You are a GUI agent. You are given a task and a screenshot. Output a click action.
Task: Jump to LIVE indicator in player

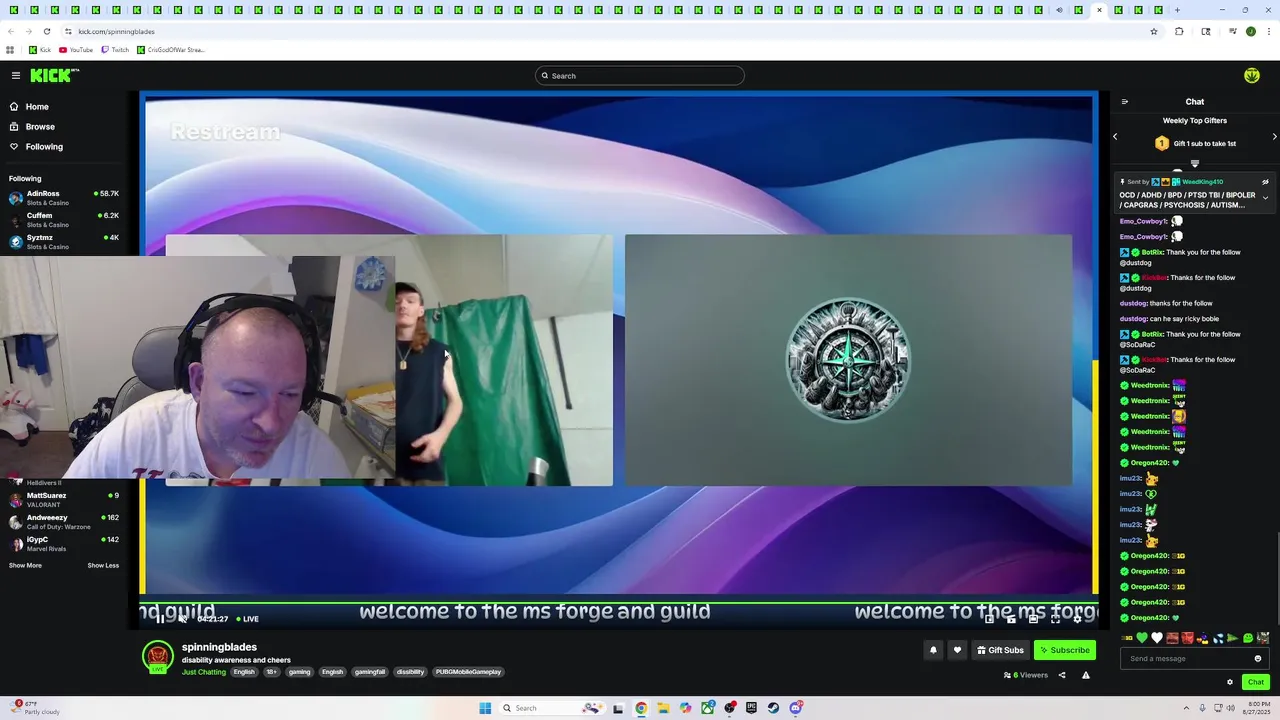[246, 618]
